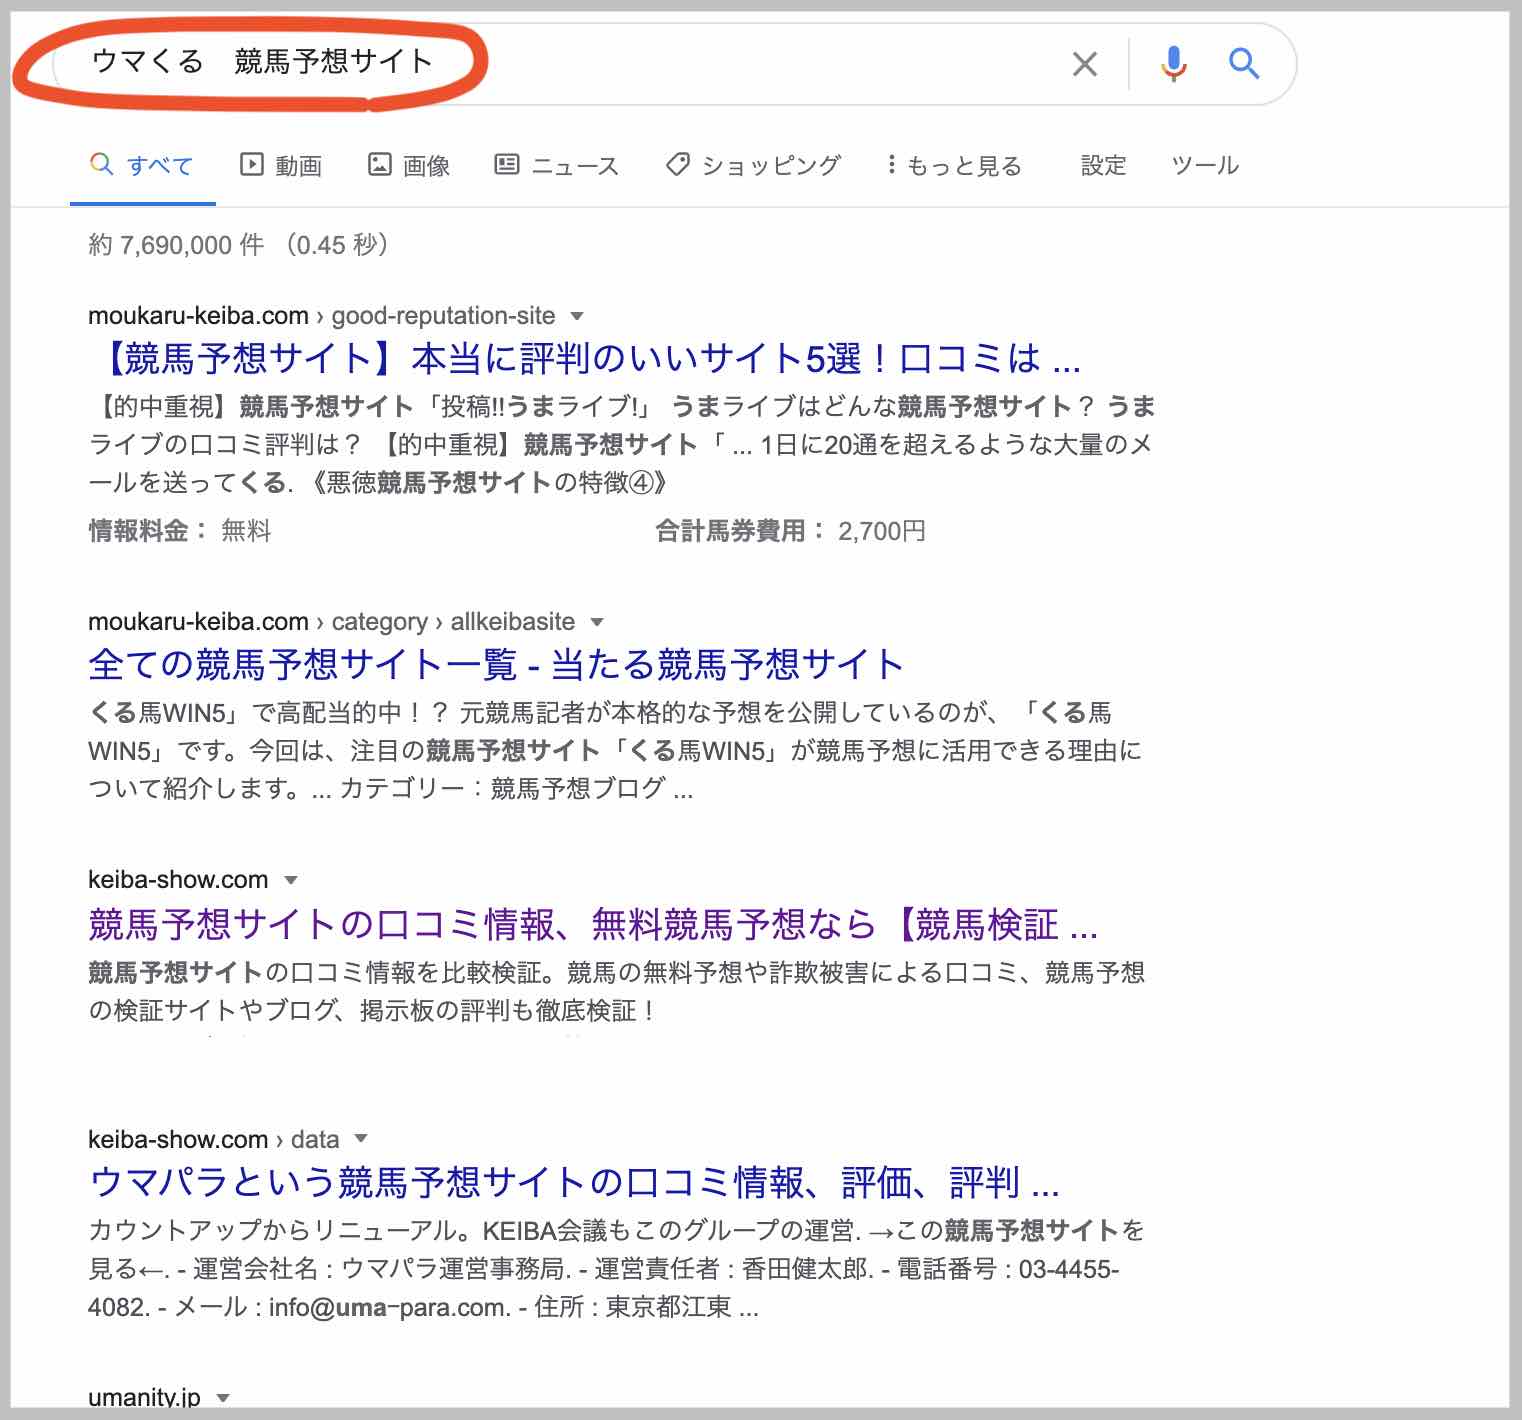
Task: Click the newspaper icon beside ニュース
Action: coord(507,165)
